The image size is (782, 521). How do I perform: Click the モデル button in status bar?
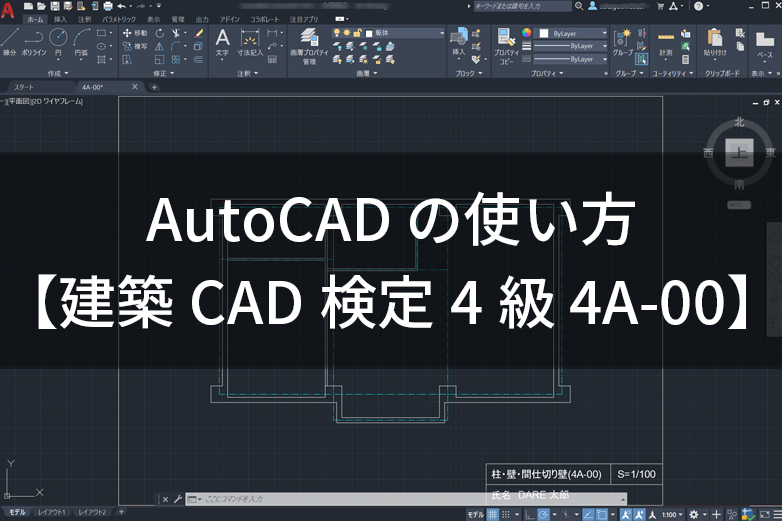475,515
